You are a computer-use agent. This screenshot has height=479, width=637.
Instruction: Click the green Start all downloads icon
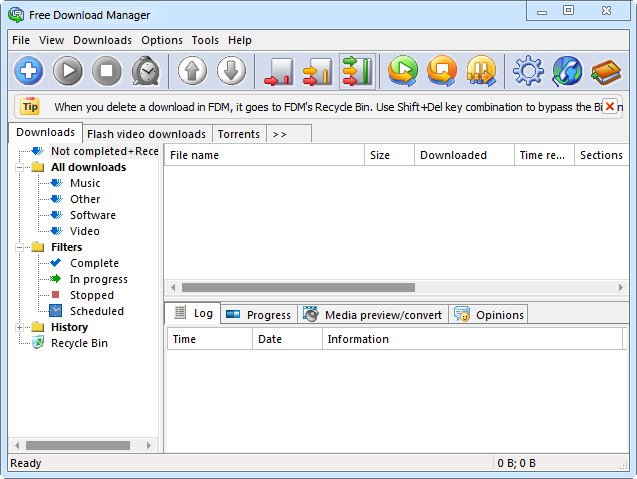tap(403, 71)
